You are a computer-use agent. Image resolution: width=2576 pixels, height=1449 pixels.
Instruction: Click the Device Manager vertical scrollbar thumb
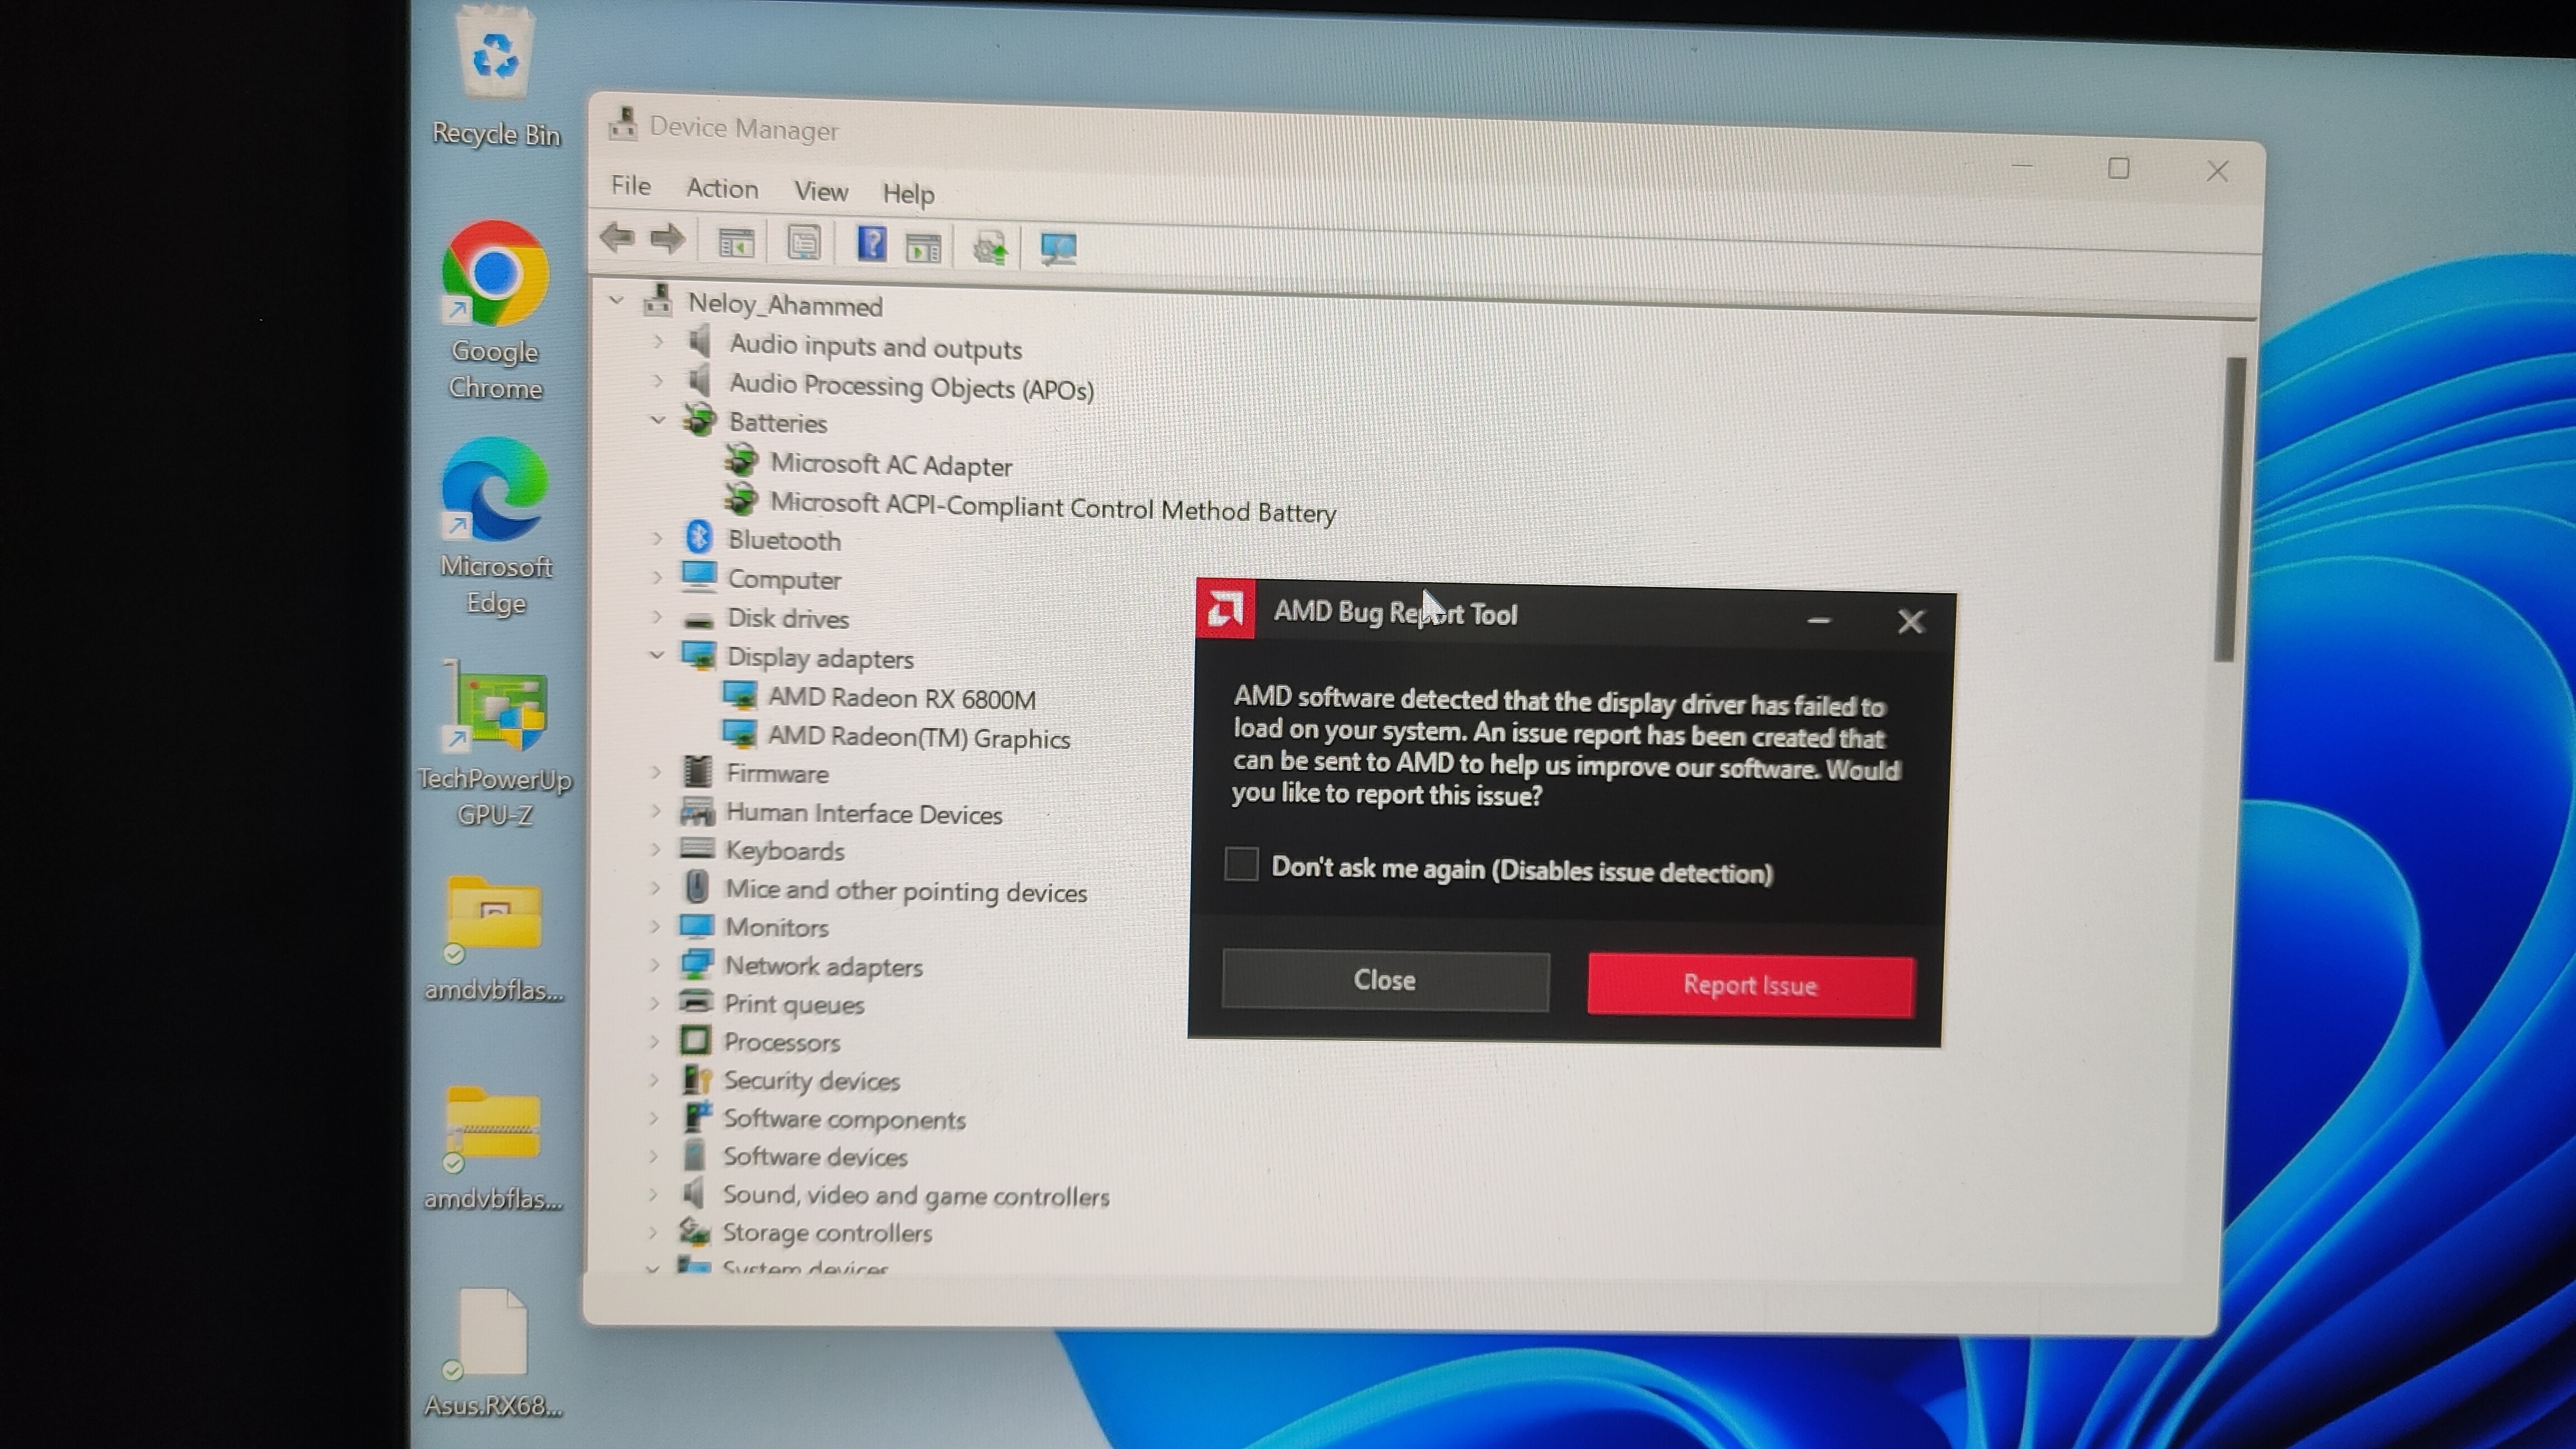2229,509
